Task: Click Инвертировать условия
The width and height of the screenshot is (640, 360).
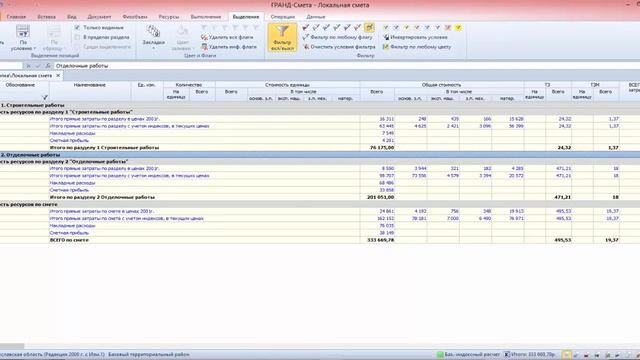Action: (415, 37)
